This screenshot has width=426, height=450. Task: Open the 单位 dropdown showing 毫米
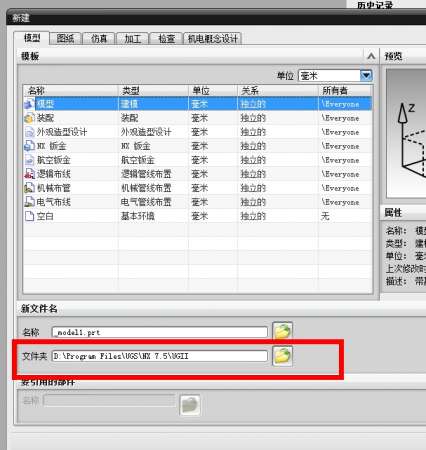click(335, 76)
